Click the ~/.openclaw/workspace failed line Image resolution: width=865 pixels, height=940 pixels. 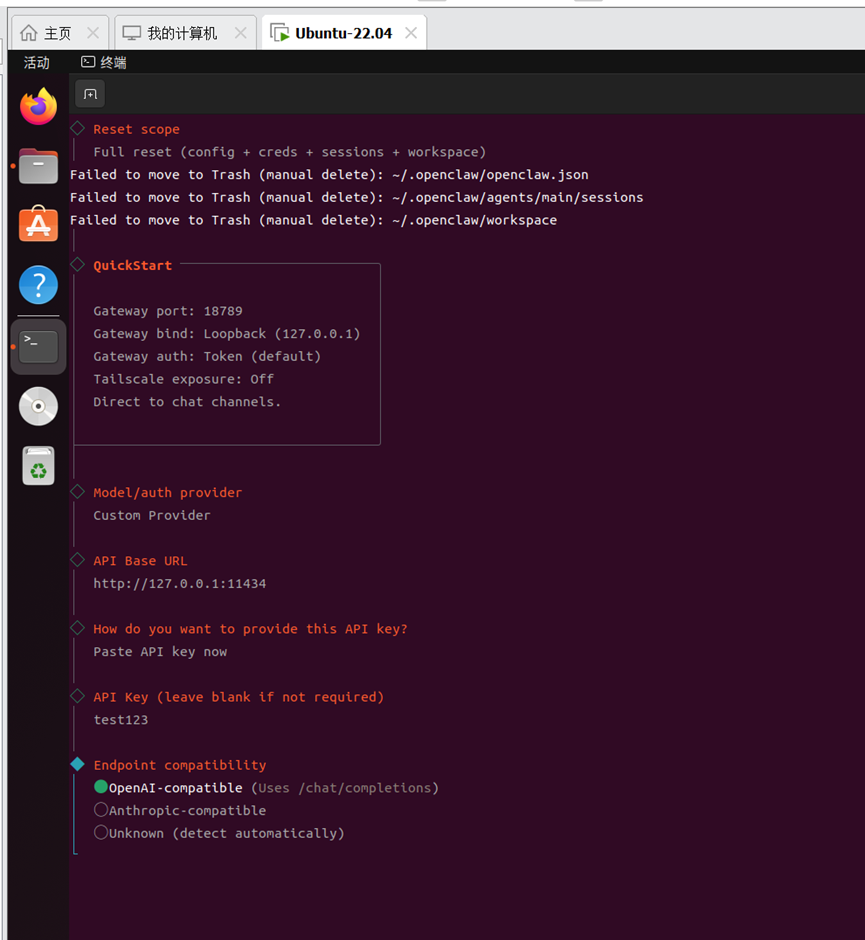click(x=314, y=221)
